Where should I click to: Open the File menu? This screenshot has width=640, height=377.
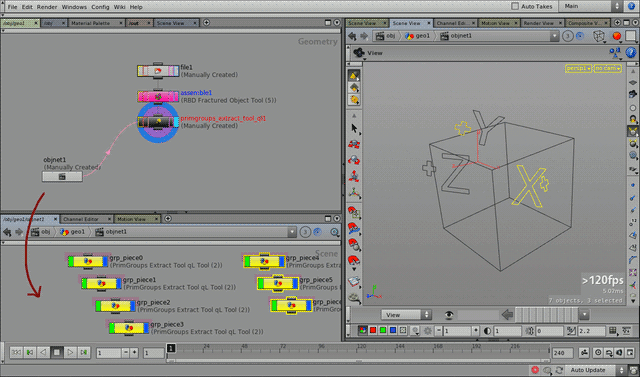coord(12,7)
